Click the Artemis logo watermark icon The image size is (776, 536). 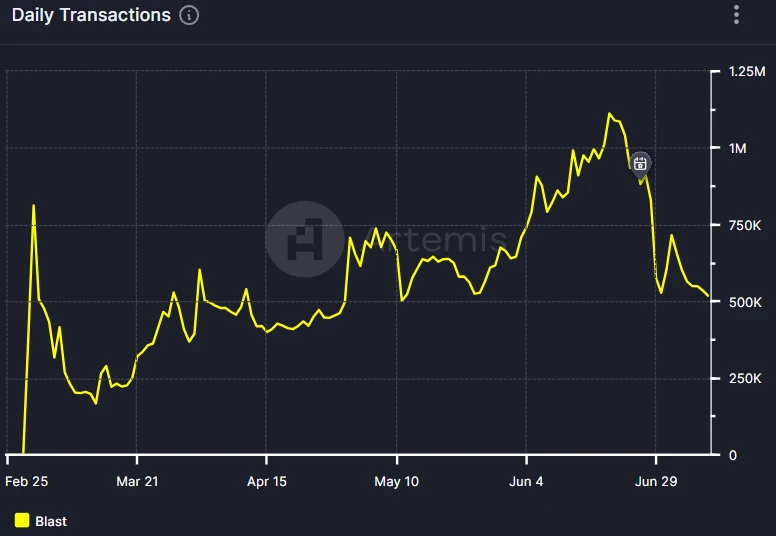pos(304,240)
